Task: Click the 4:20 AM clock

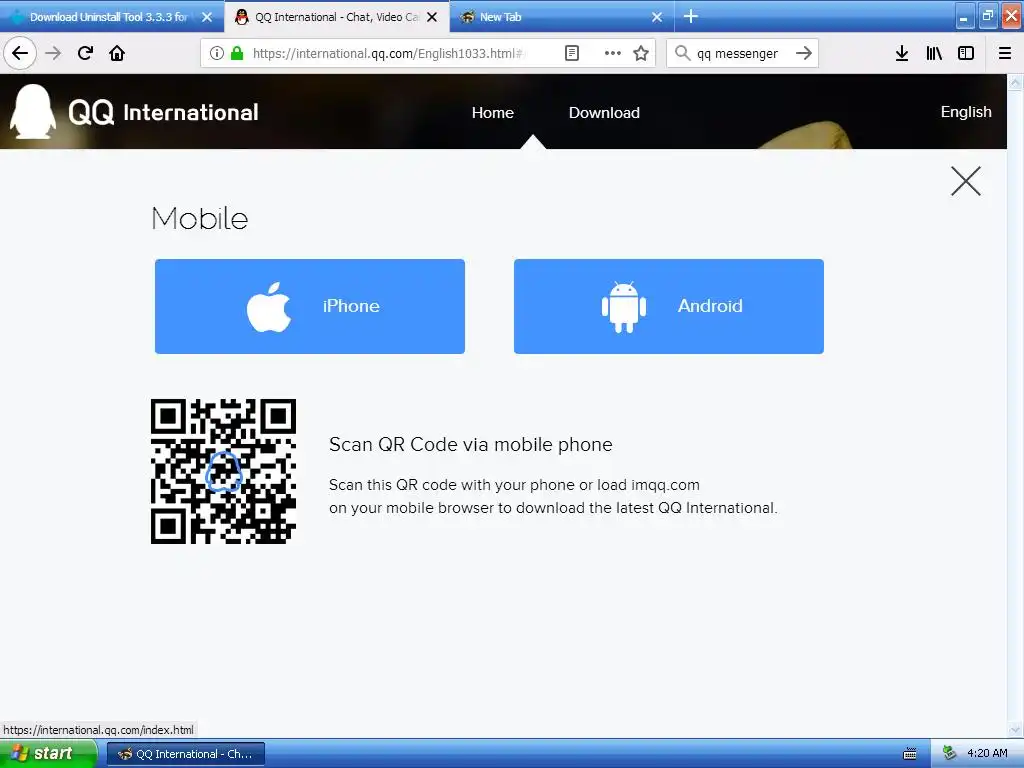Action: point(987,753)
